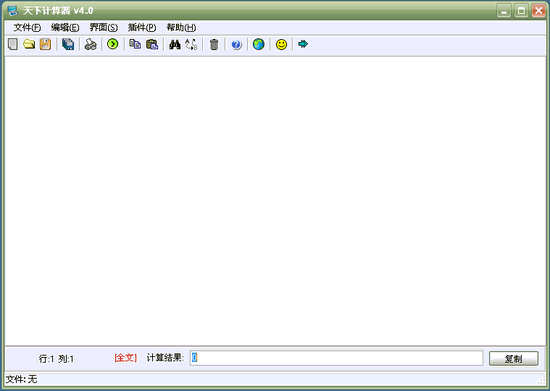This screenshot has width=550, height=391.
Task: Focus the 计算结果 result field
Action: (336, 358)
